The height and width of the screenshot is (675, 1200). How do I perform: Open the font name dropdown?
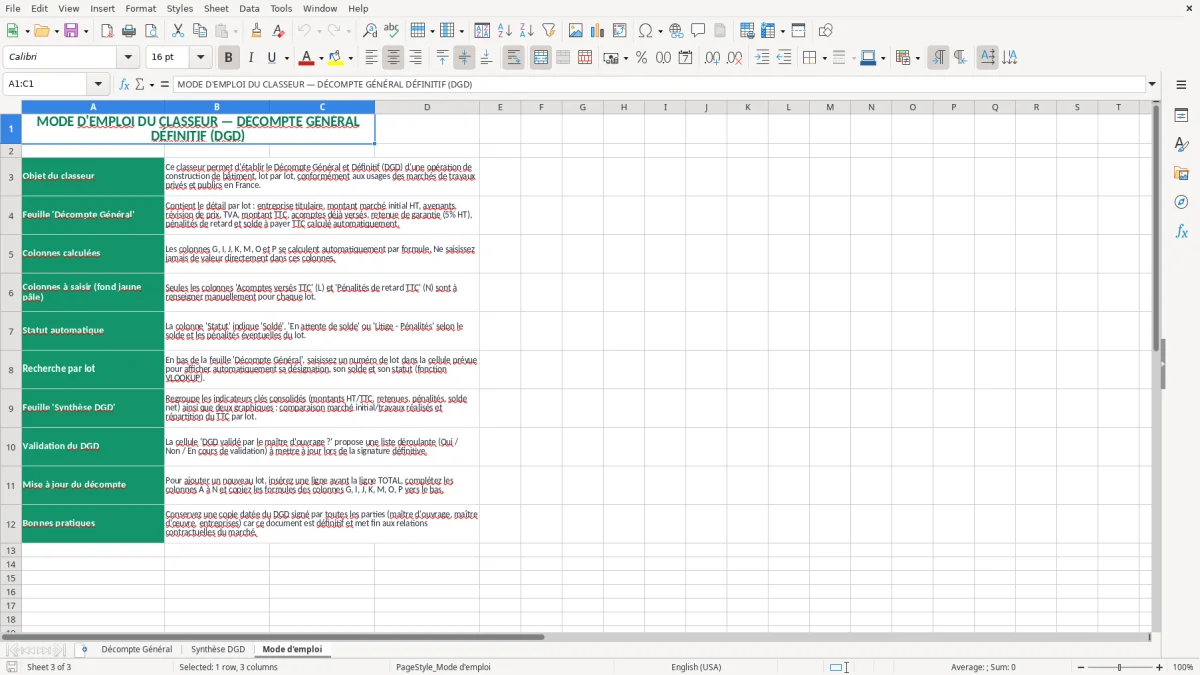click(128, 58)
